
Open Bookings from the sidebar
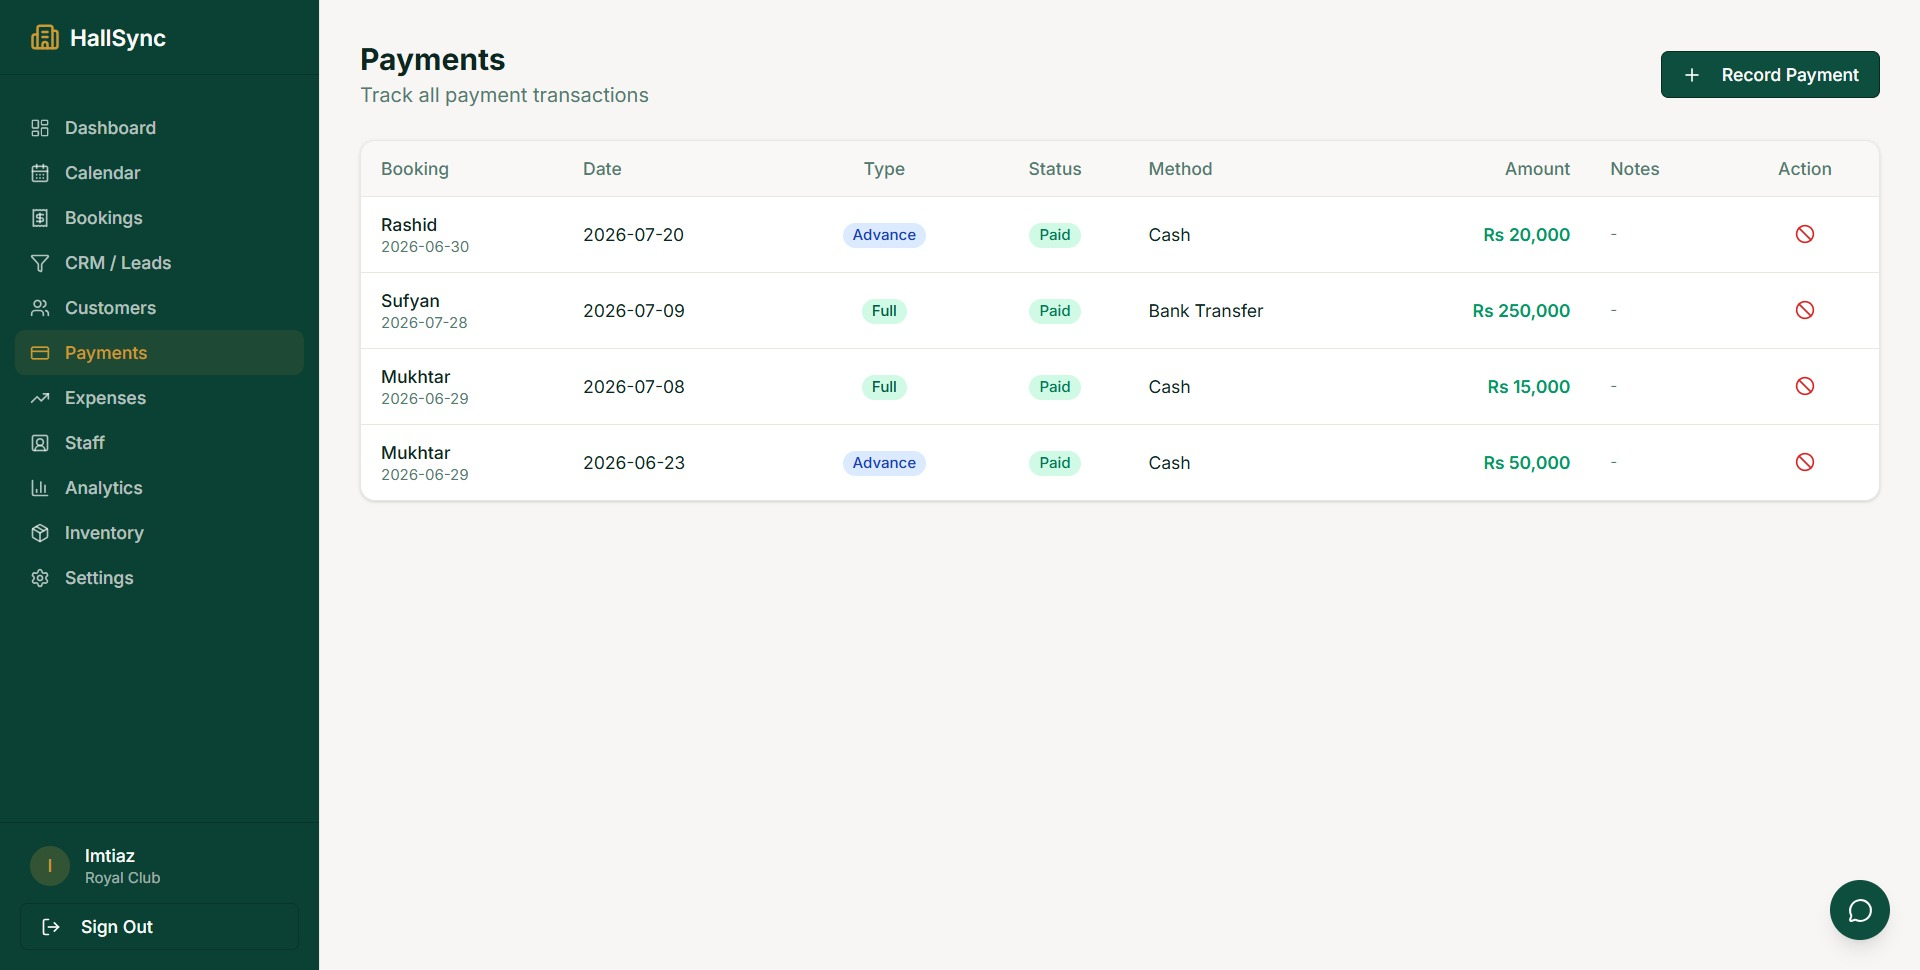point(160,218)
